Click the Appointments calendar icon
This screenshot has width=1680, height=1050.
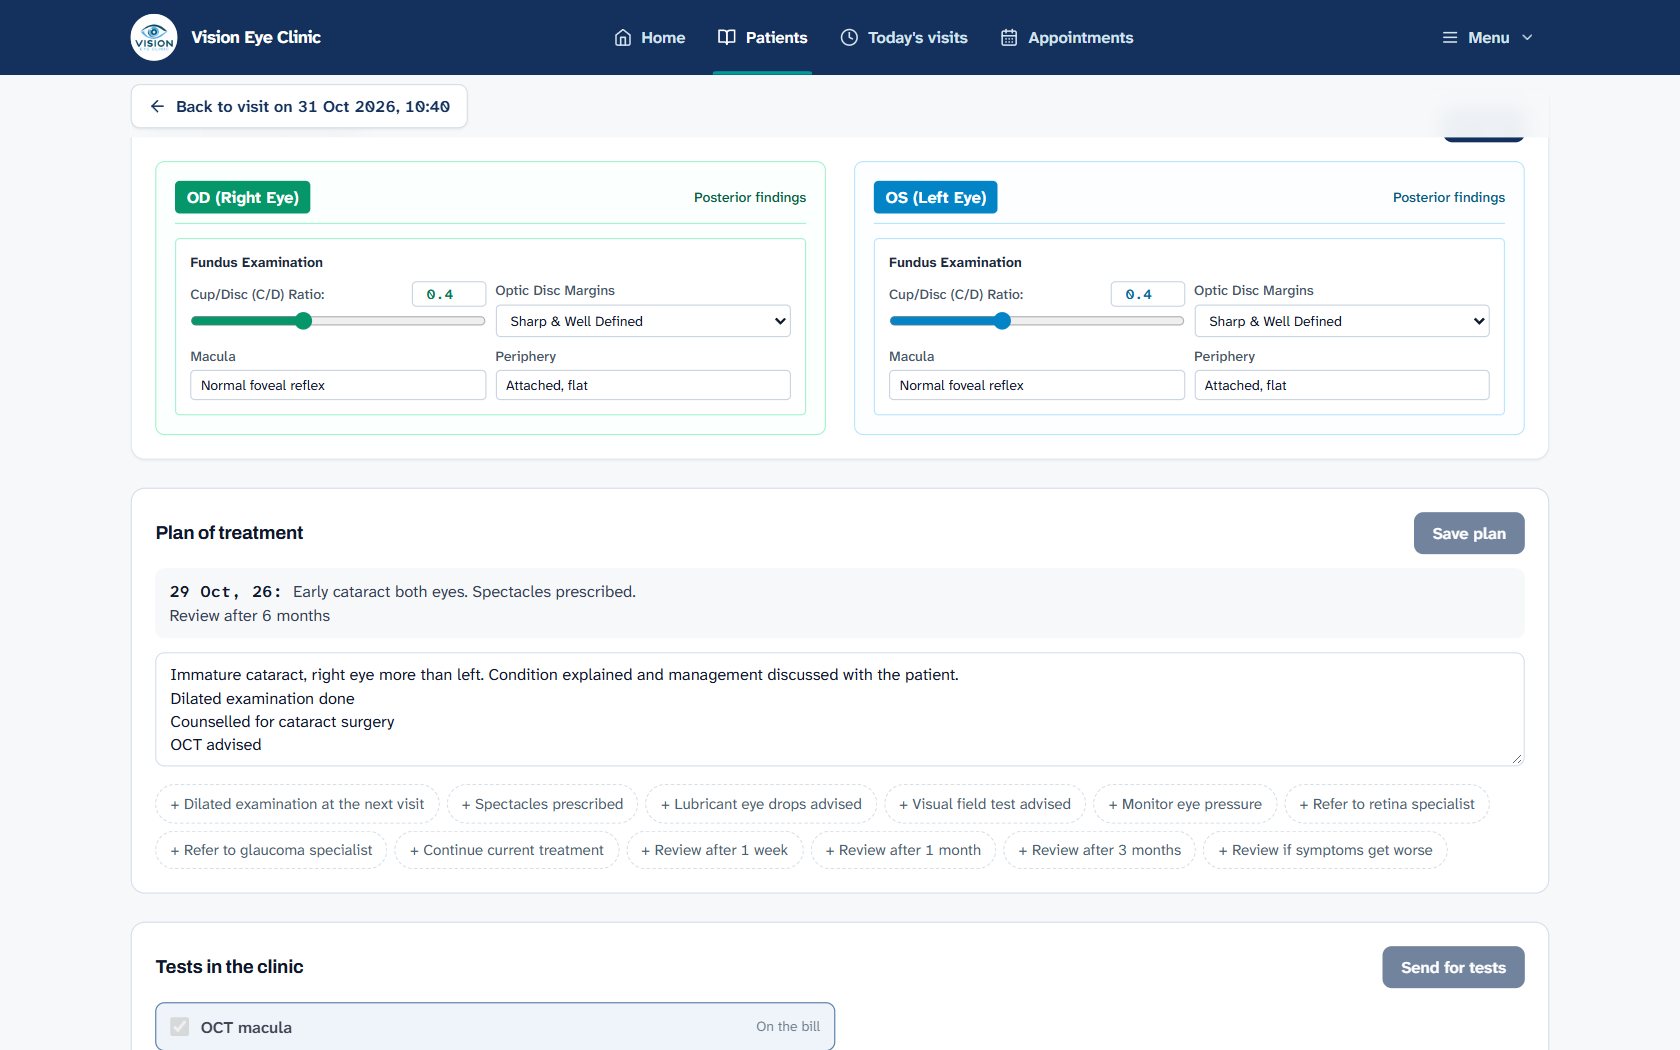coord(1009,37)
